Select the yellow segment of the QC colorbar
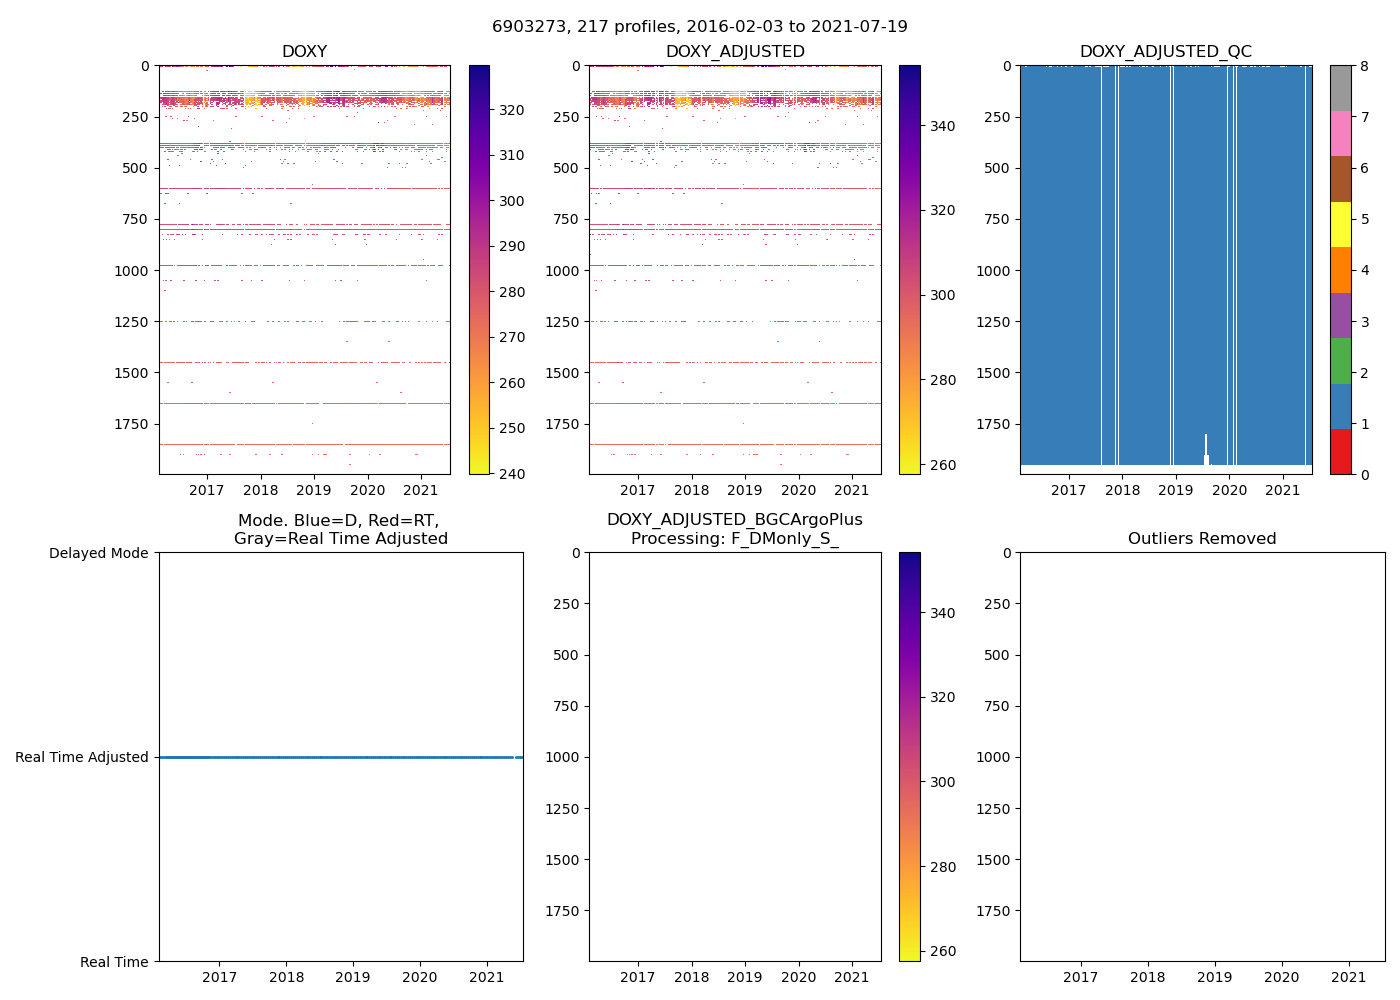The image size is (1400, 1000). click(1340, 224)
